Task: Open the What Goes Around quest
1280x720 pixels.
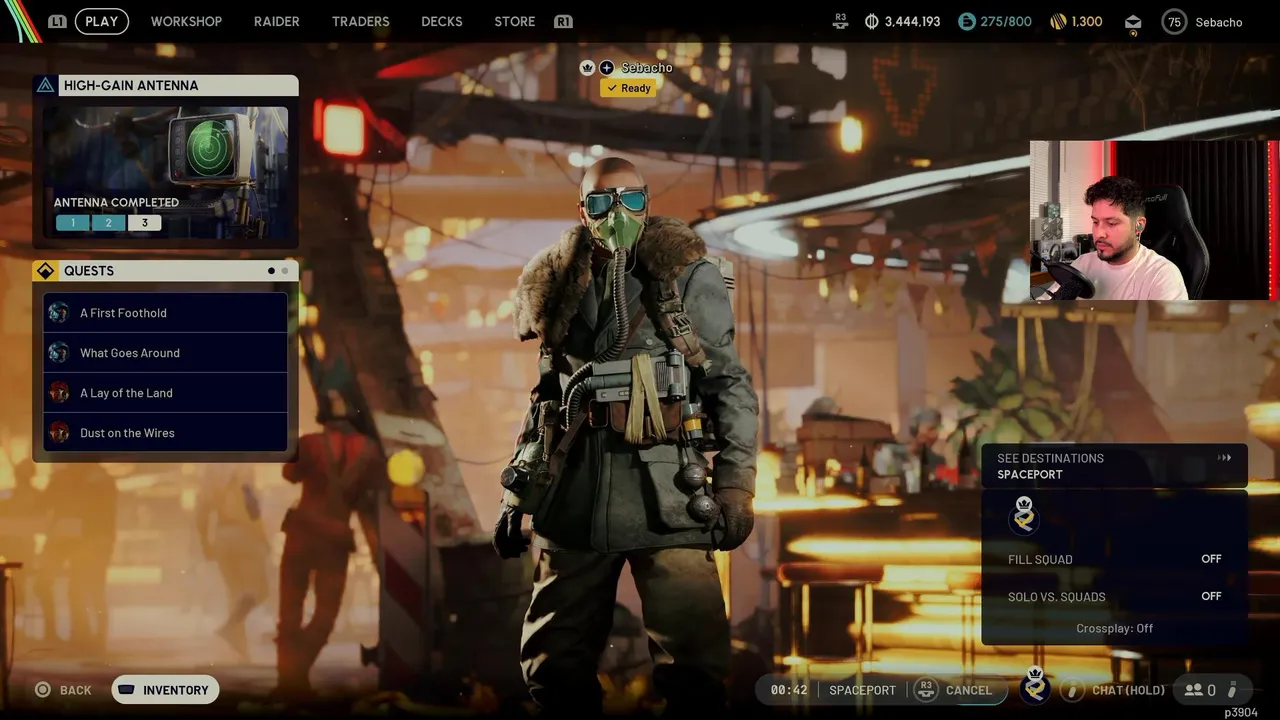Action: (x=166, y=353)
